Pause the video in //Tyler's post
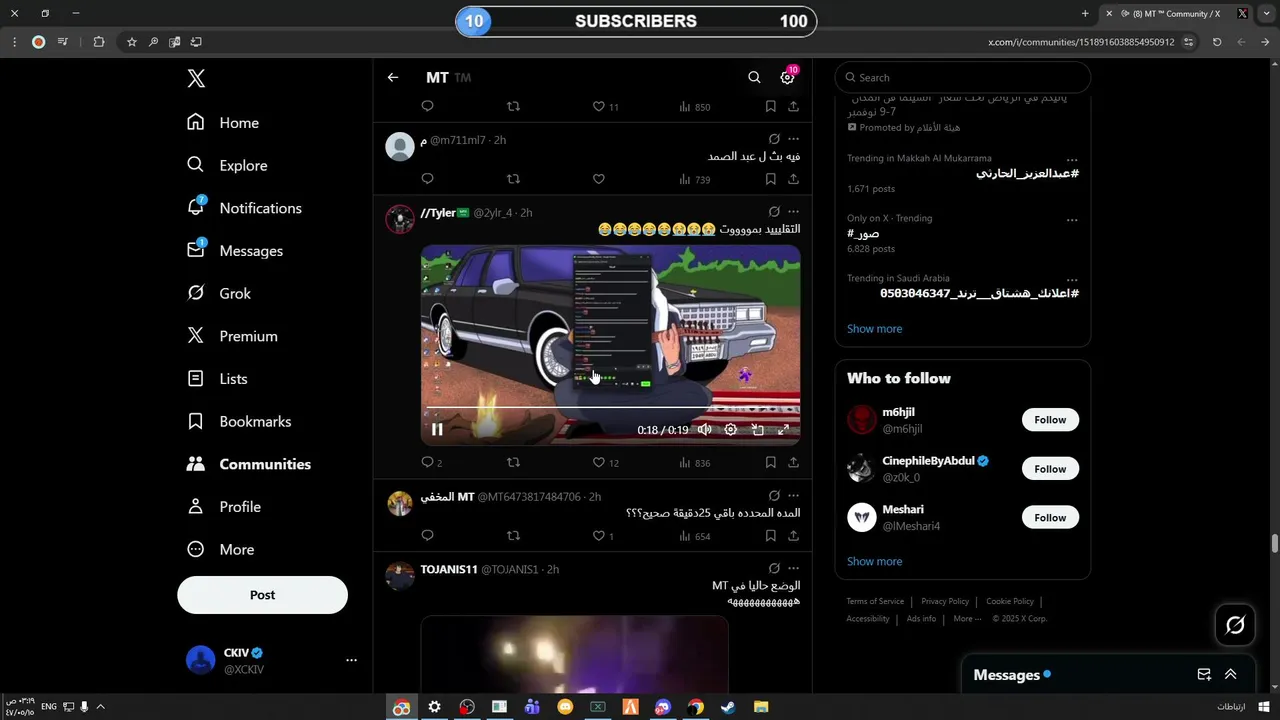Screen dimensions: 1280x720 click(437, 429)
